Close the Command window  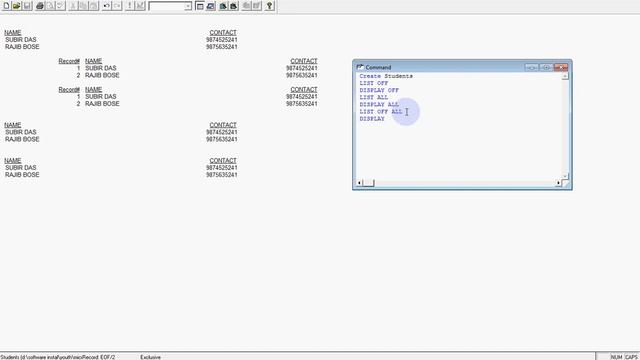(561, 67)
